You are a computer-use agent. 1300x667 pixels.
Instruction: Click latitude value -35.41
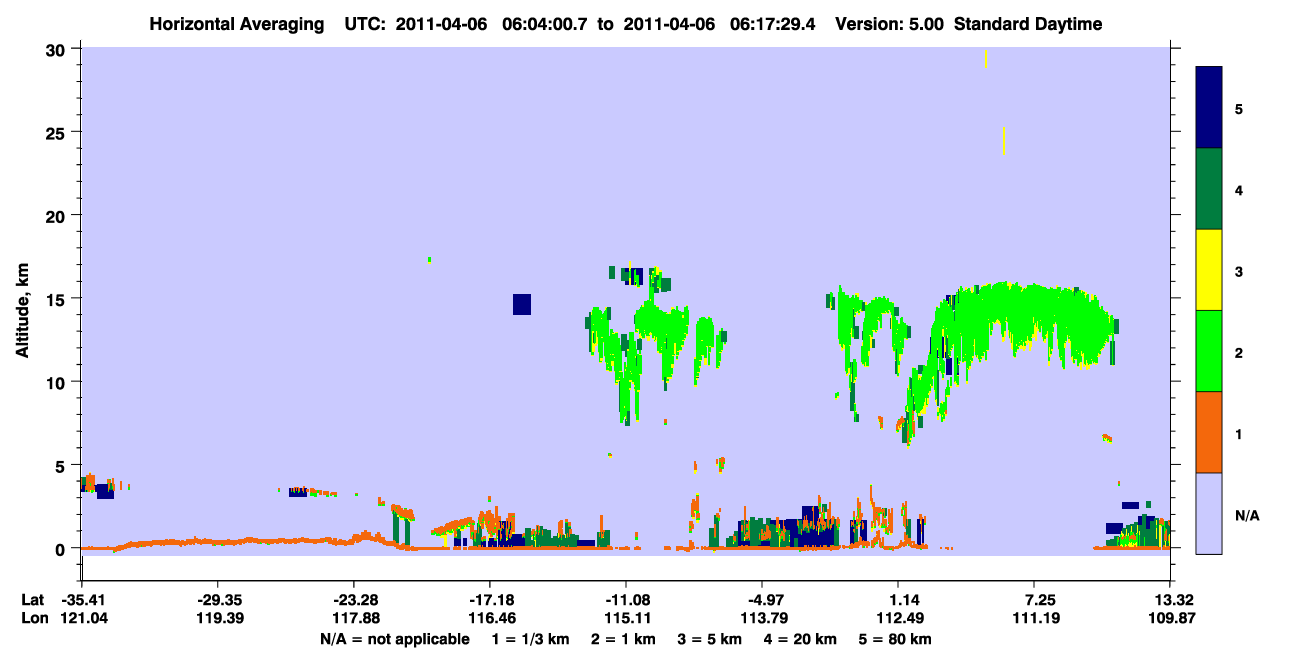(x=82, y=600)
